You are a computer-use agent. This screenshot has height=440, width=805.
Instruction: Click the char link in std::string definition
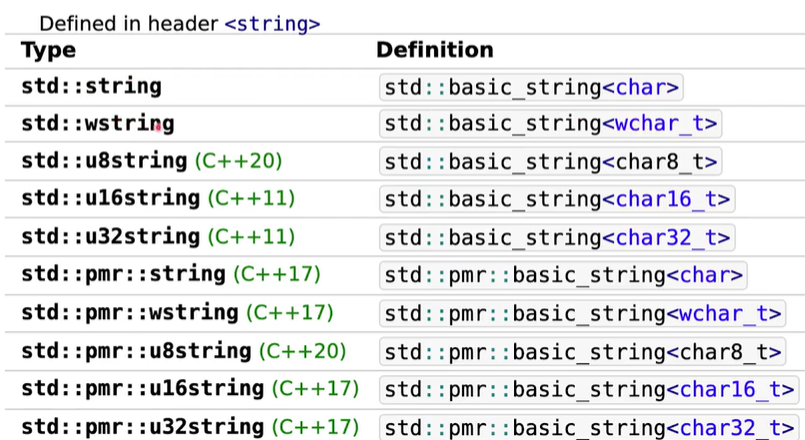tap(642, 87)
